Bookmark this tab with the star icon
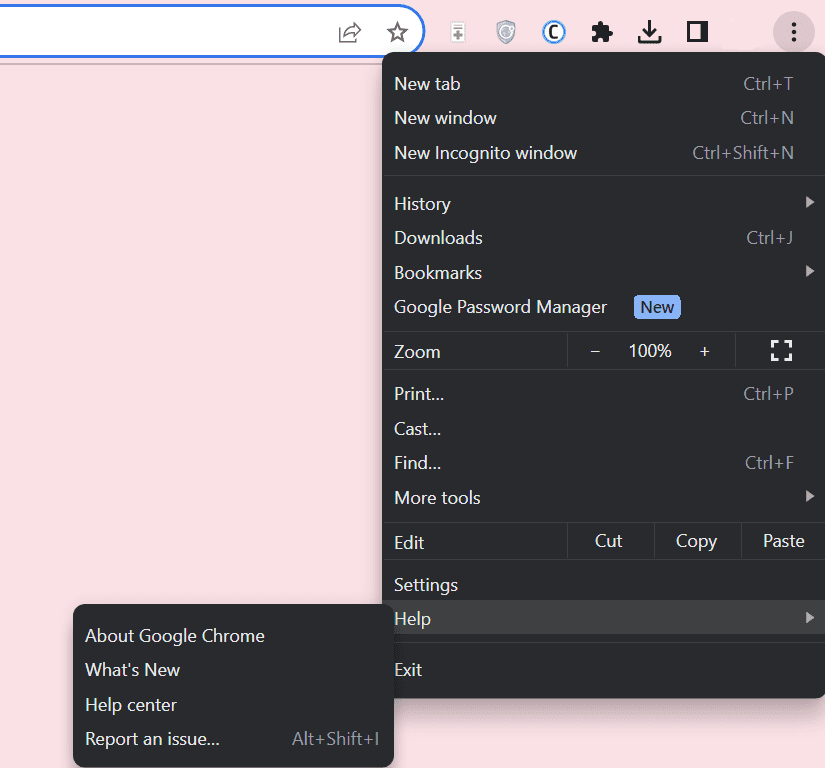Viewport: 825px width, 768px height. click(397, 33)
